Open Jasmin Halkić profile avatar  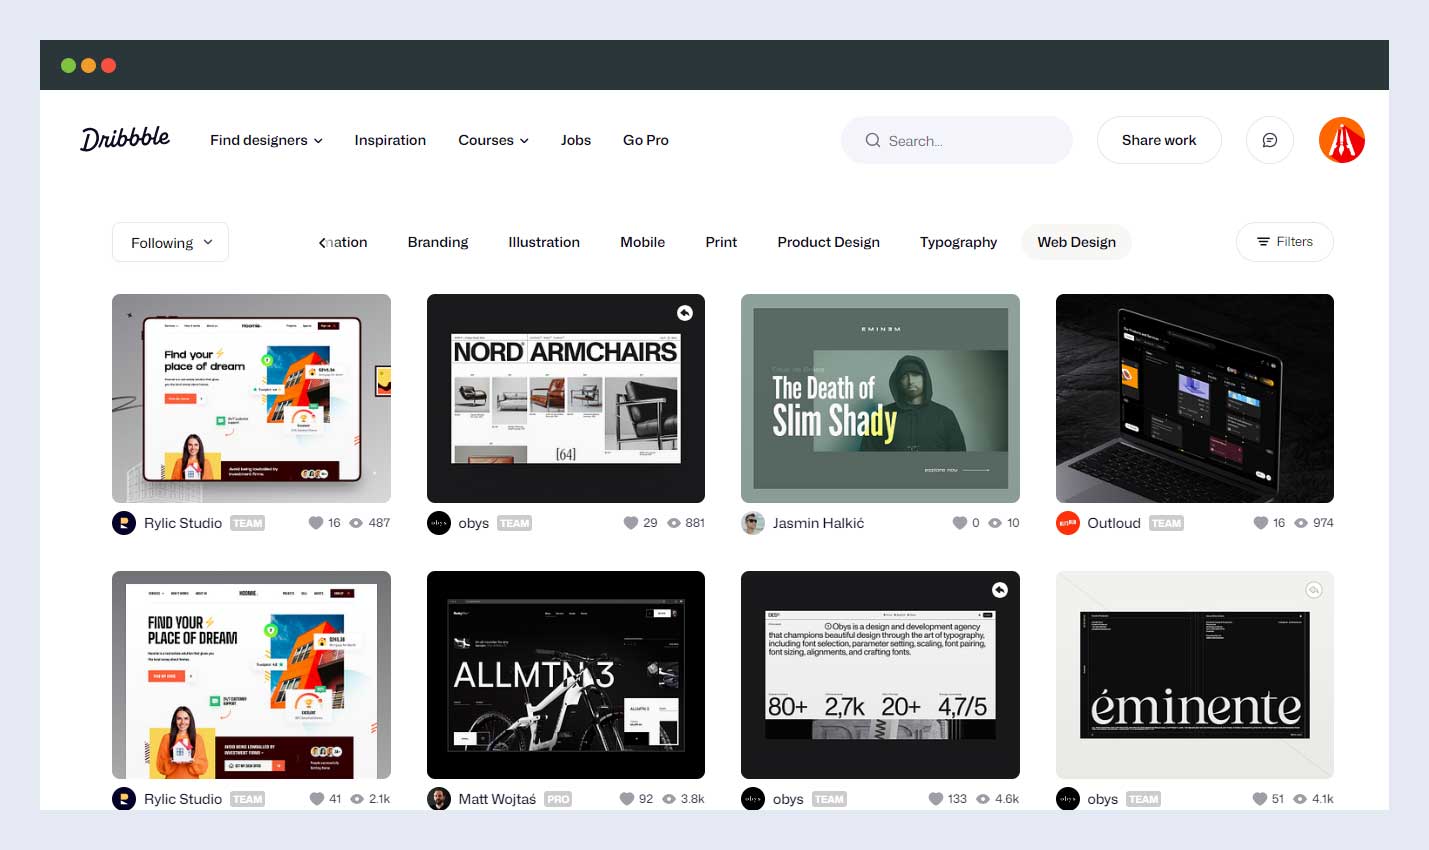(x=753, y=523)
